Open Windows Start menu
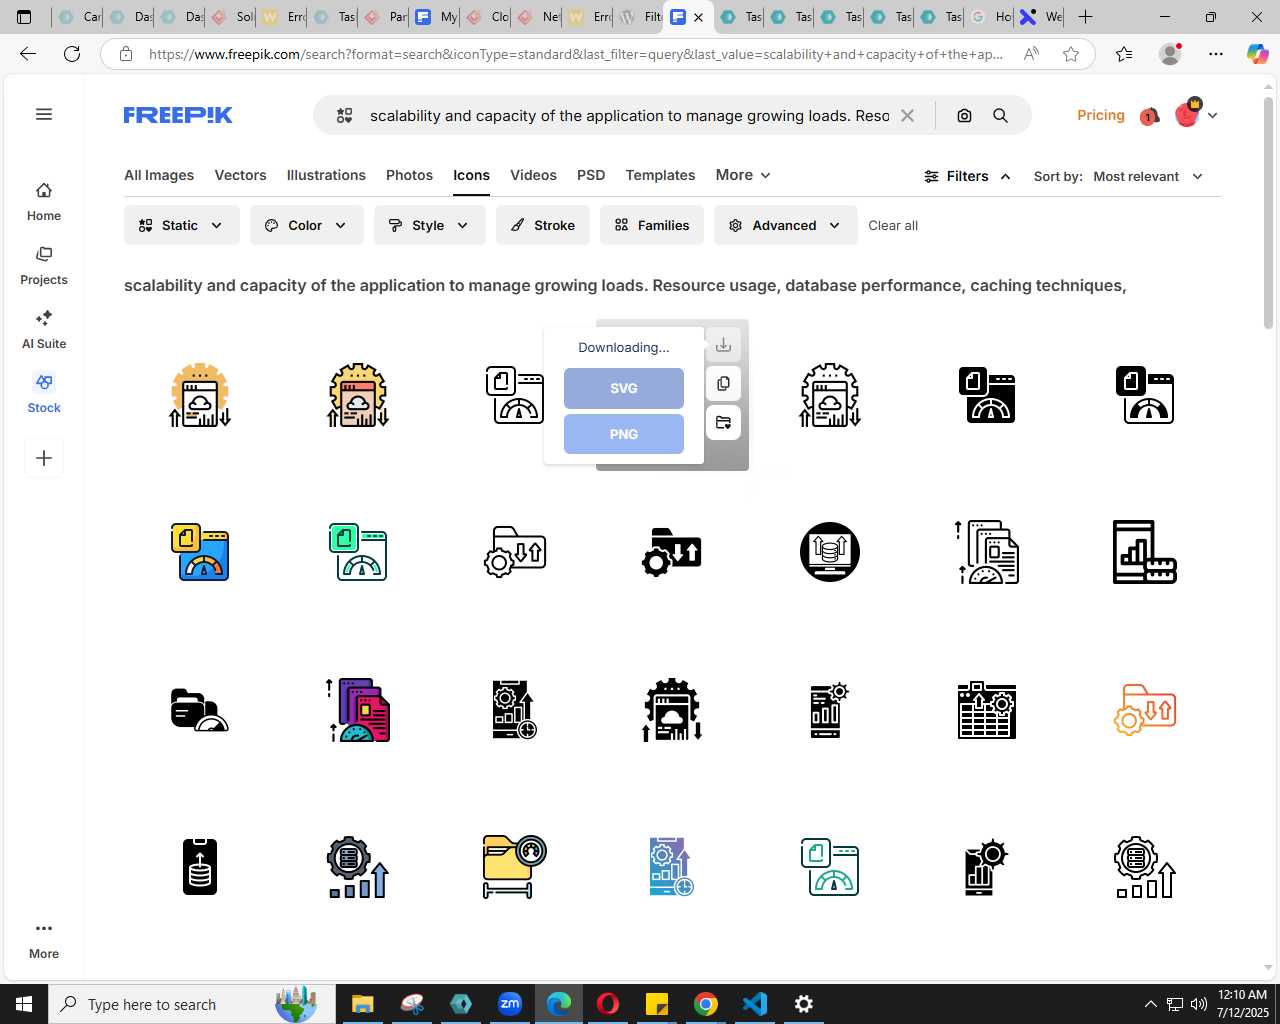The height and width of the screenshot is (1024, 1280). (x=24, y=1004)
